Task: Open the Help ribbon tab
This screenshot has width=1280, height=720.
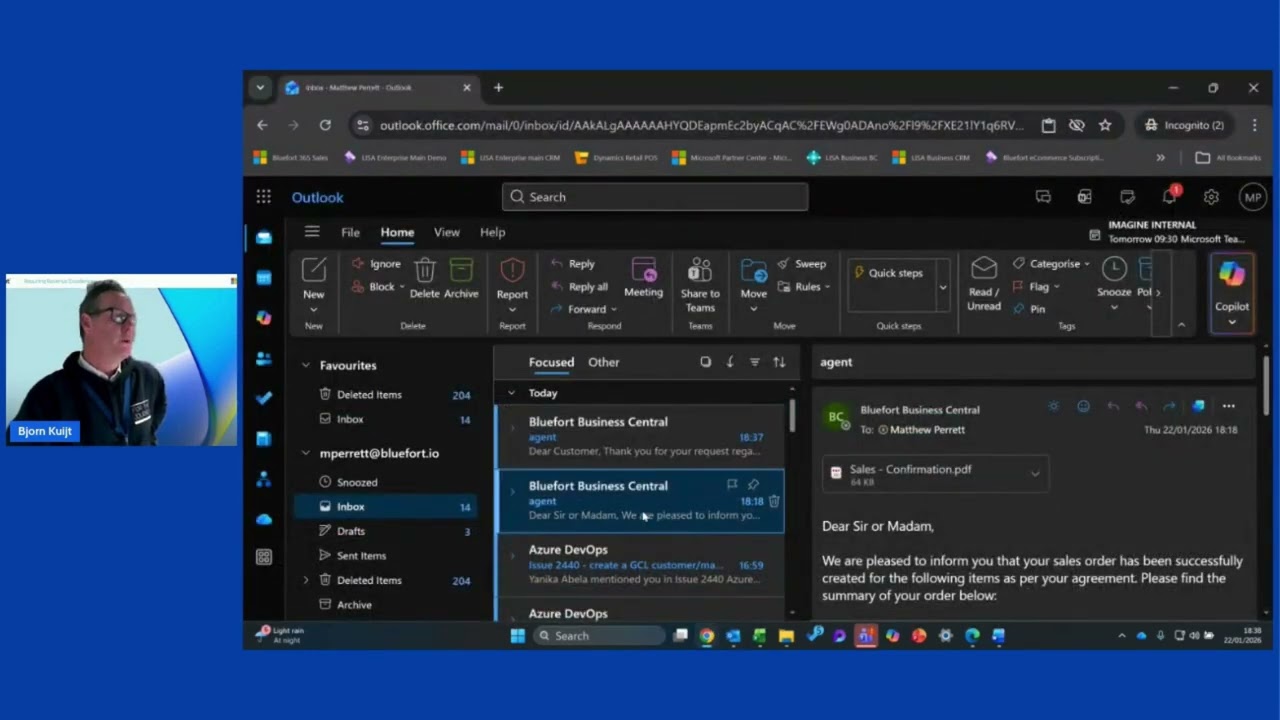Action: tap(492, 232)
